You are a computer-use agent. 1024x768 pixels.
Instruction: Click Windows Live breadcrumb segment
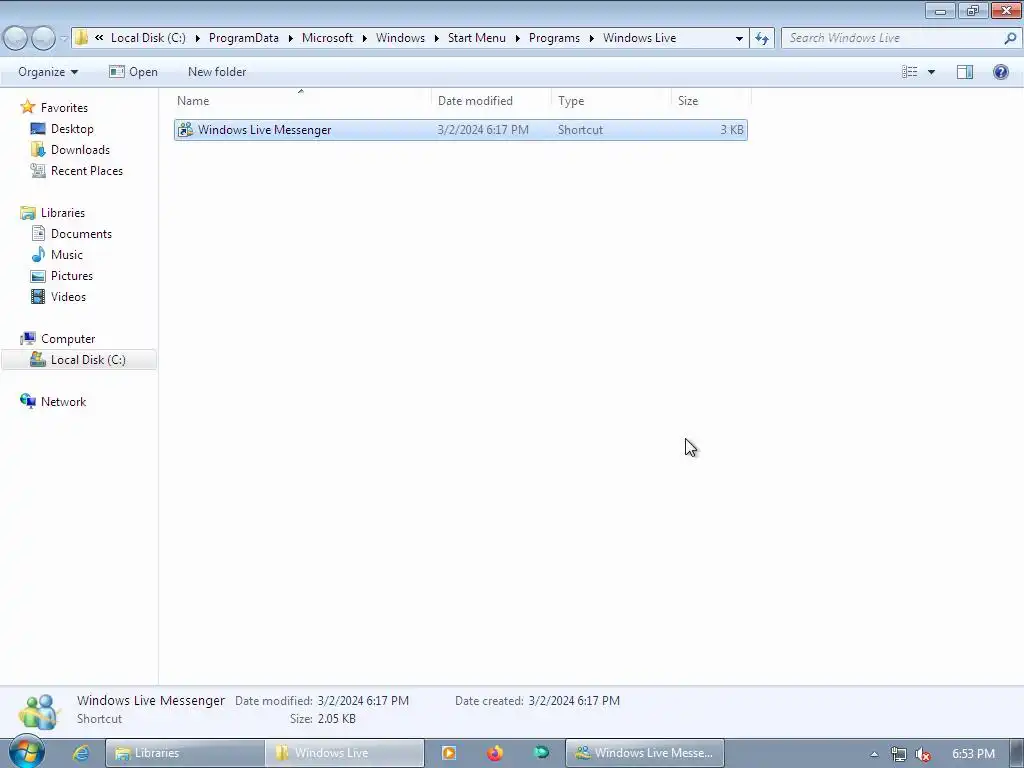click(639, 38)
